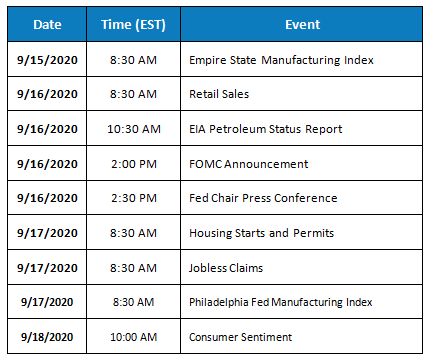Select the Retail Sales event cell
Viewport: 431px width, 362px height.
click(301, 94)
